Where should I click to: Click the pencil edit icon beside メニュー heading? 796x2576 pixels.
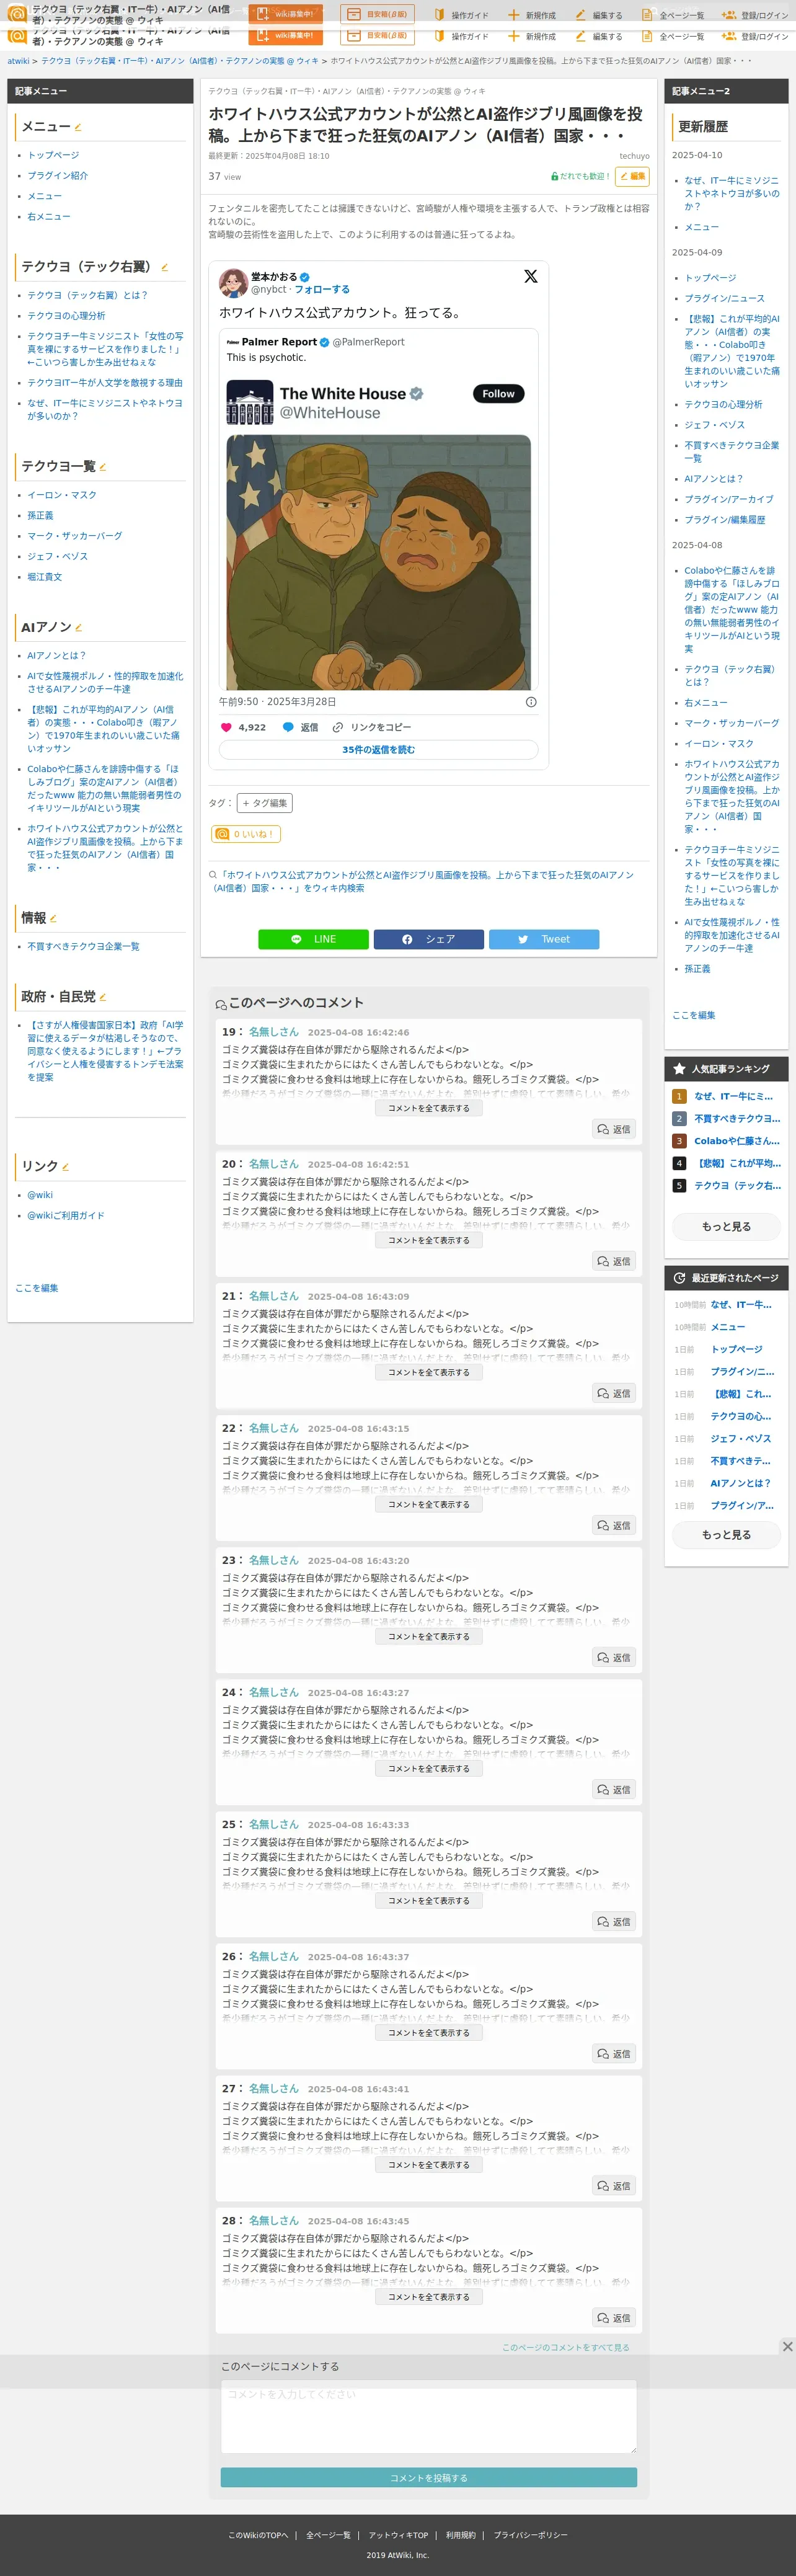(78, 127)
